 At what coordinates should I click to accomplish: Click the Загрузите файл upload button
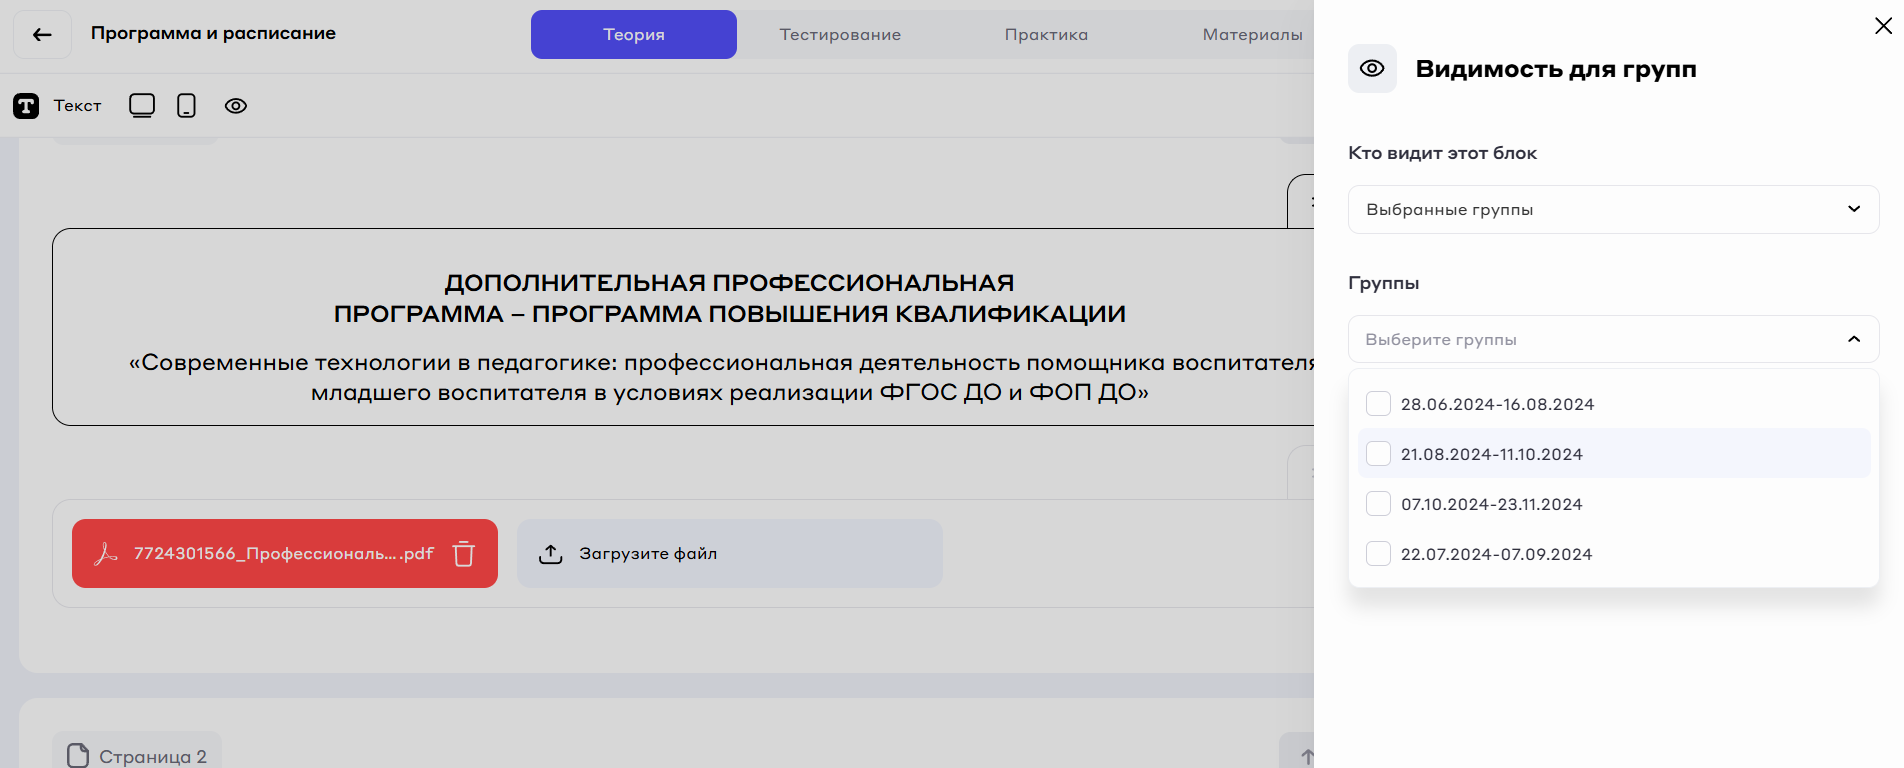(729, 554)
